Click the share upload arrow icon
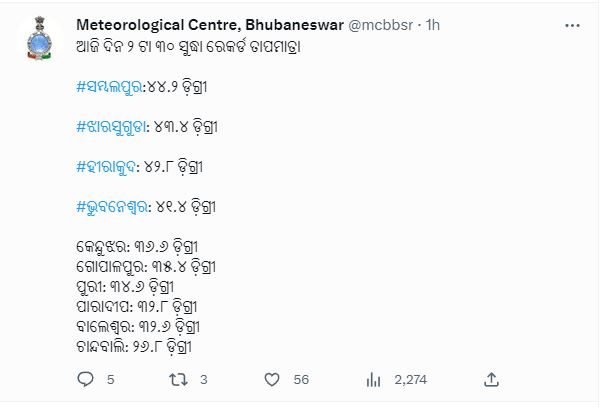 click(x=491, y=379)
